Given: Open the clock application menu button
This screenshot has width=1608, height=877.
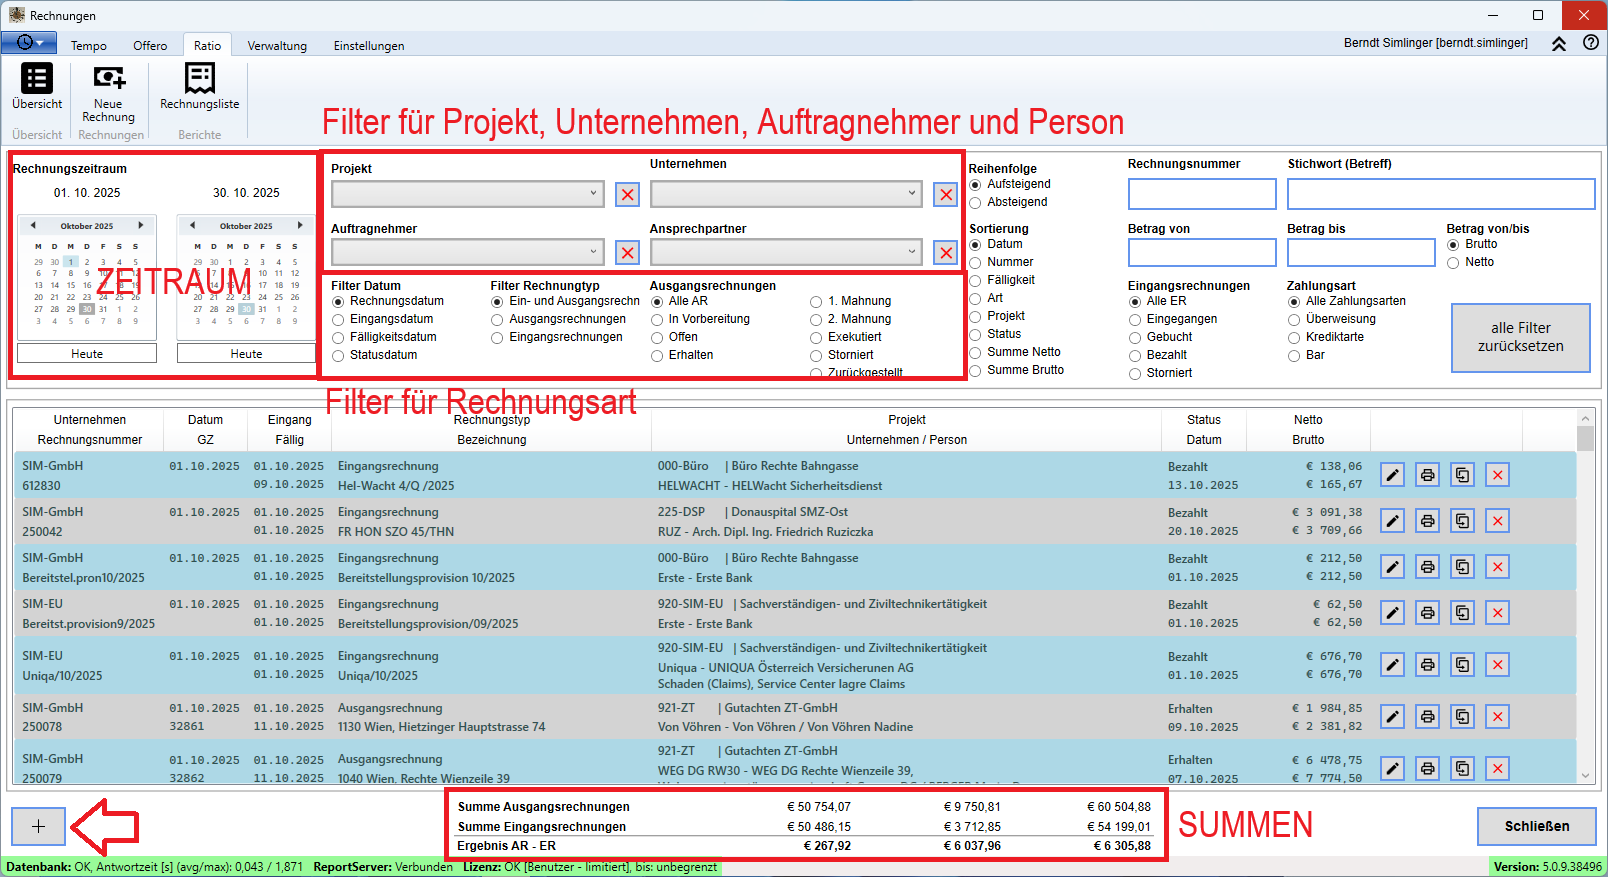Looking at the screenshot, I should [x=30, y=43].
